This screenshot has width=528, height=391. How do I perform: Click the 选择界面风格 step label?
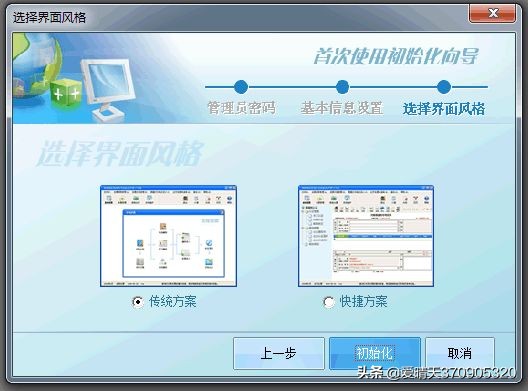point(444,108)
